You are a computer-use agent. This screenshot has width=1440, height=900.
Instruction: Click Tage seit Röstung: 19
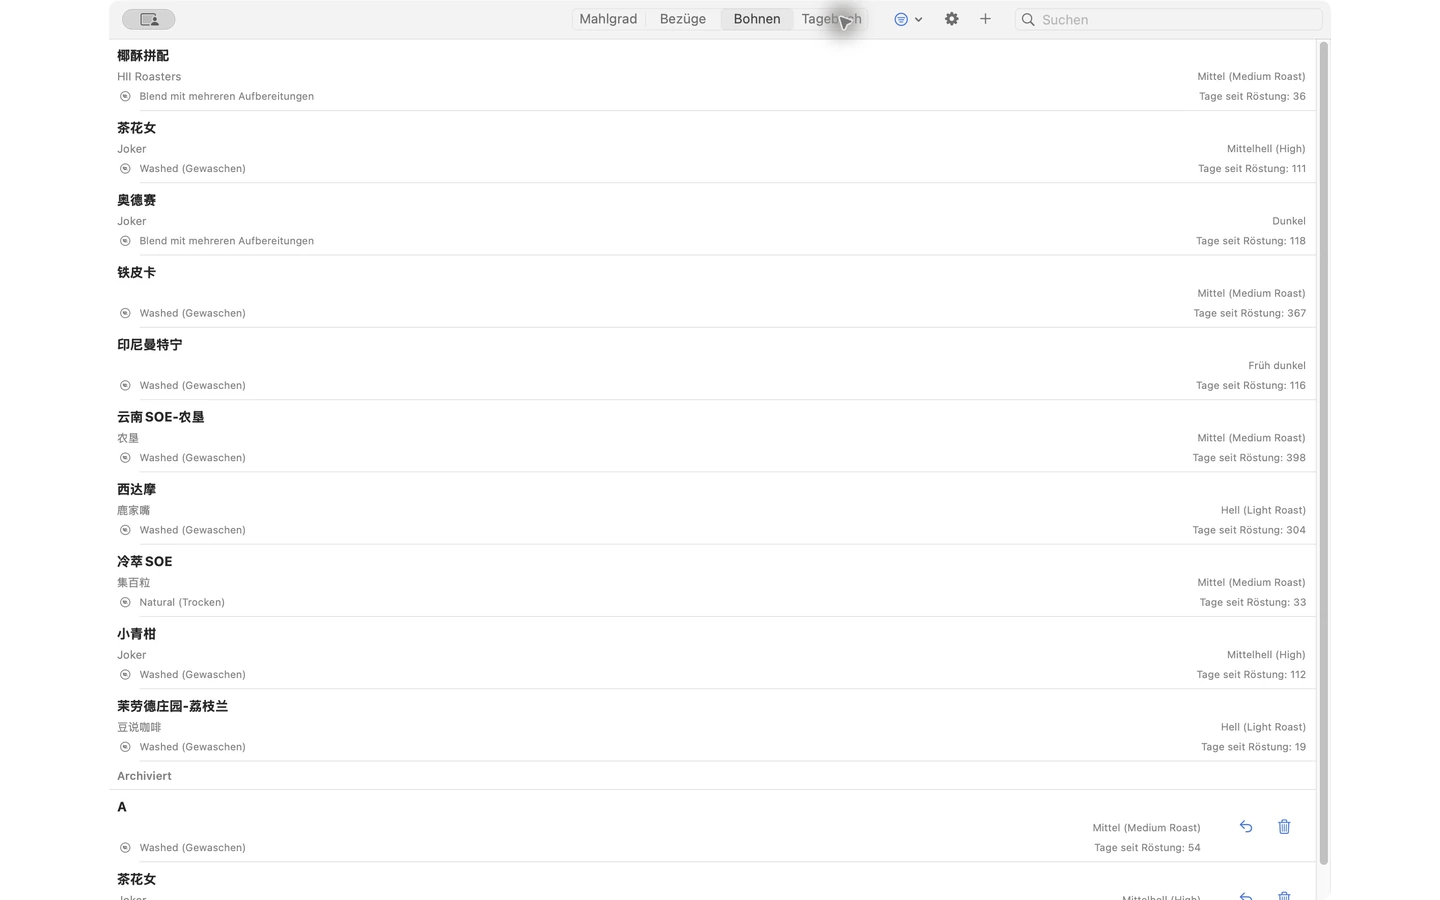(x=1253, y=747)
